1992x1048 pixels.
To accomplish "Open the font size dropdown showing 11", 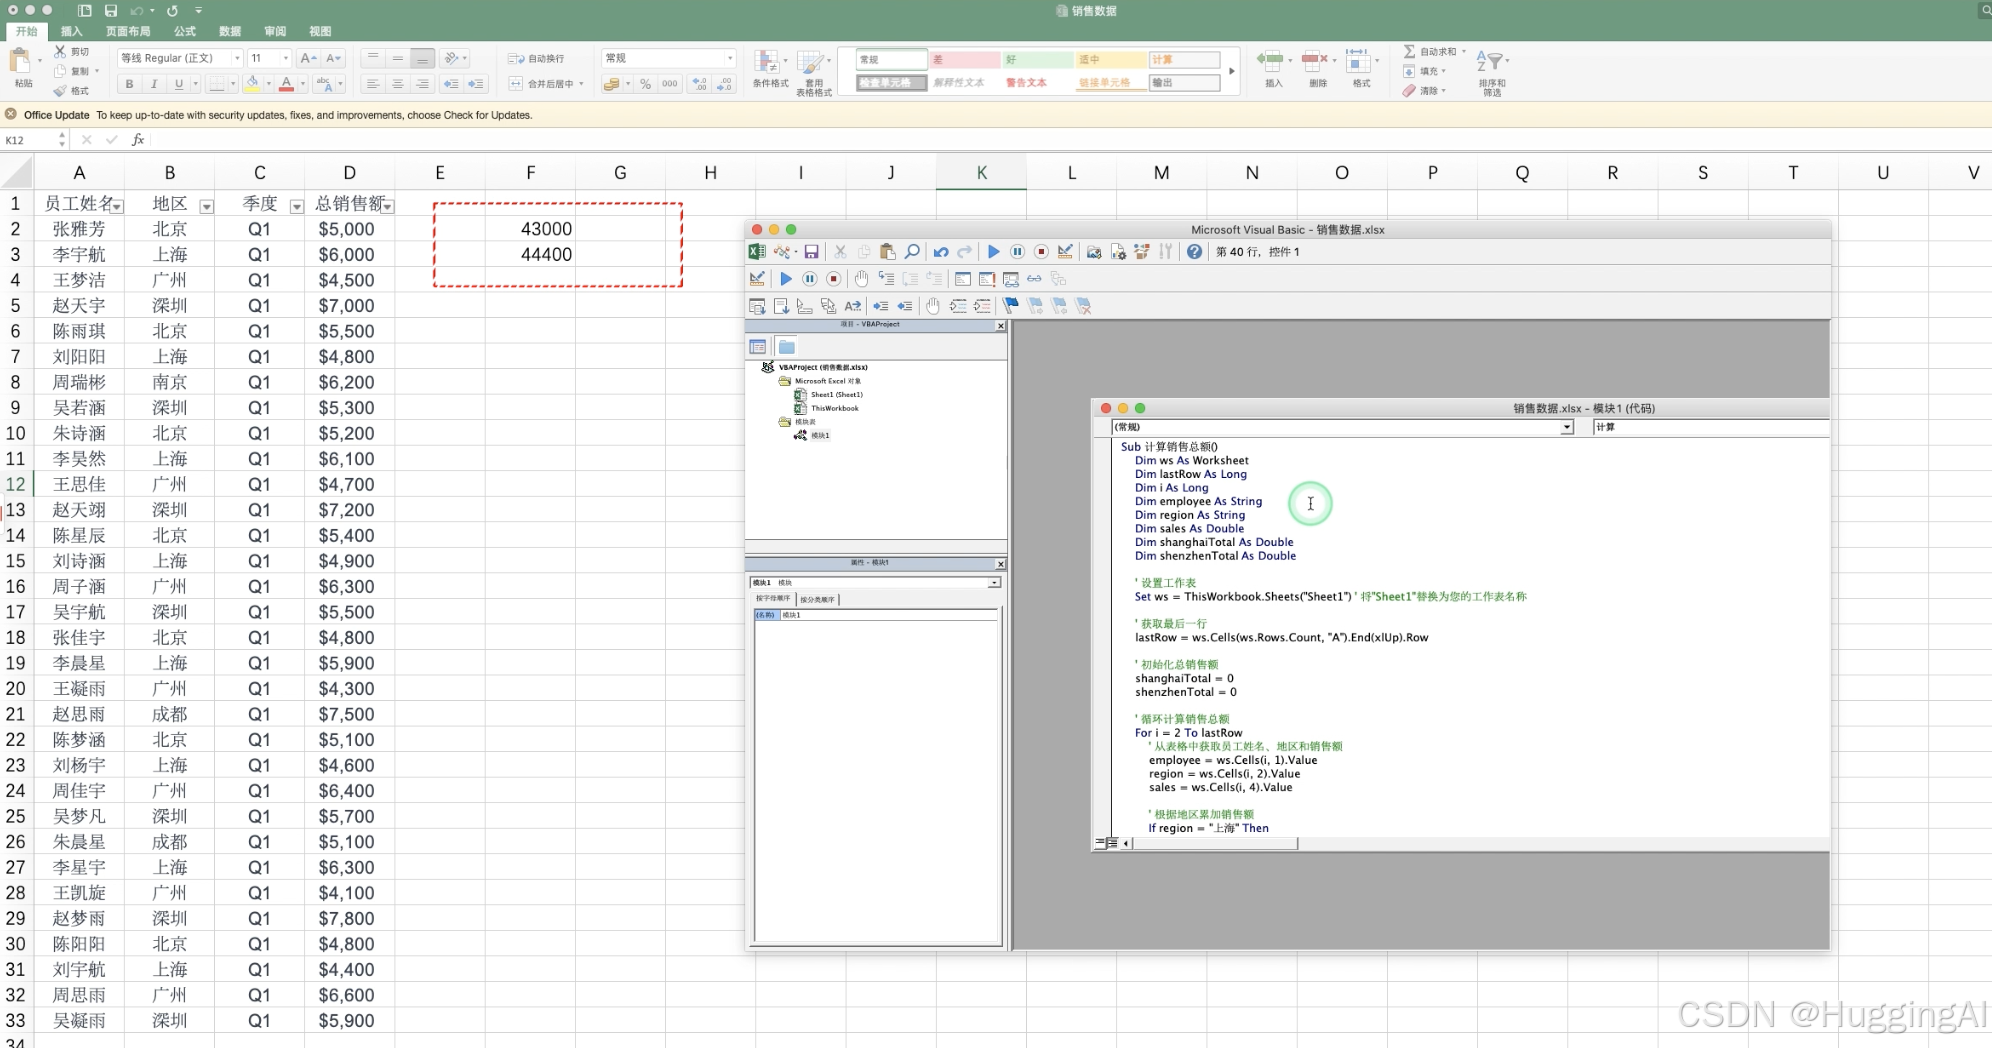I will pyautogui.click(x=285, y=58).
